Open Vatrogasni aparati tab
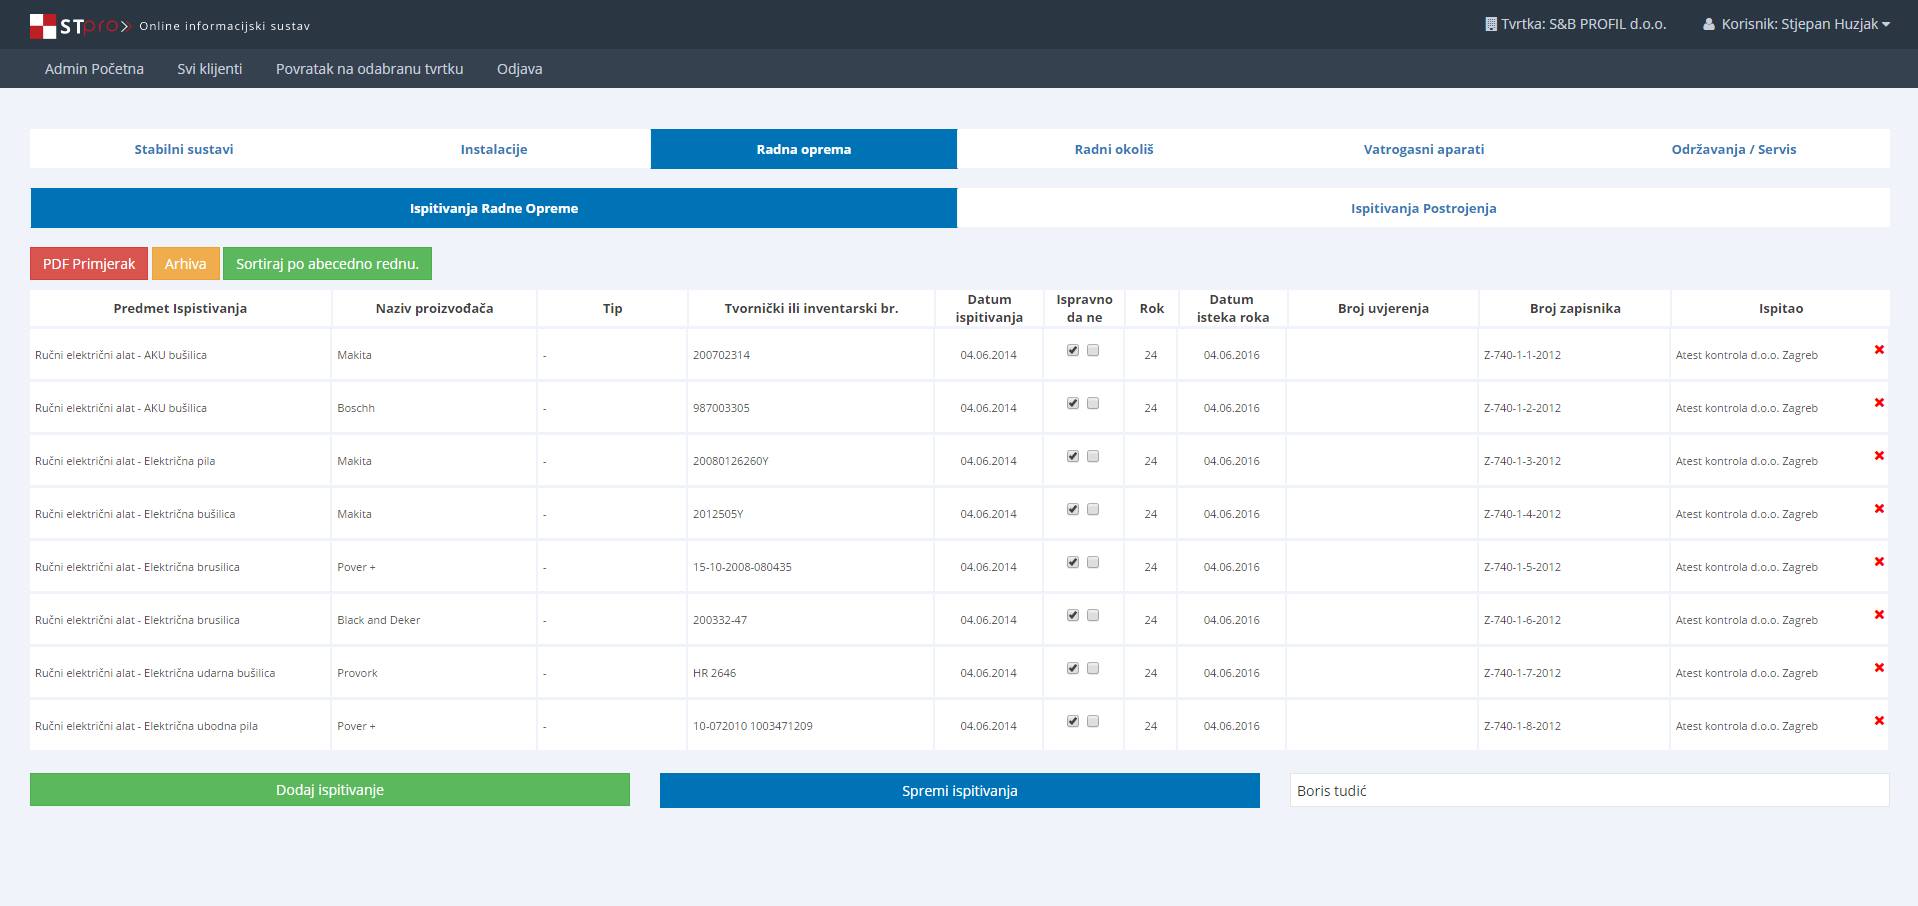Viewport: 1918px width, 906px height. 1424,149
